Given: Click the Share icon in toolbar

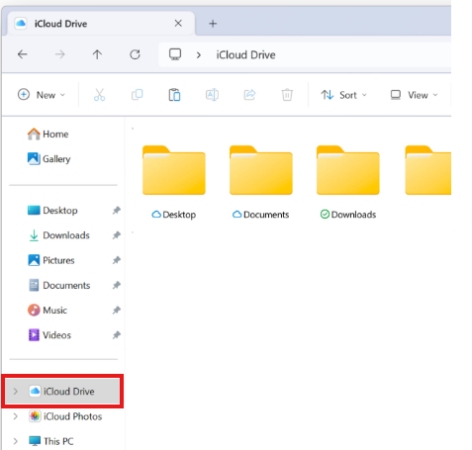Looking at the screenshot, I should tap(249, 95).
